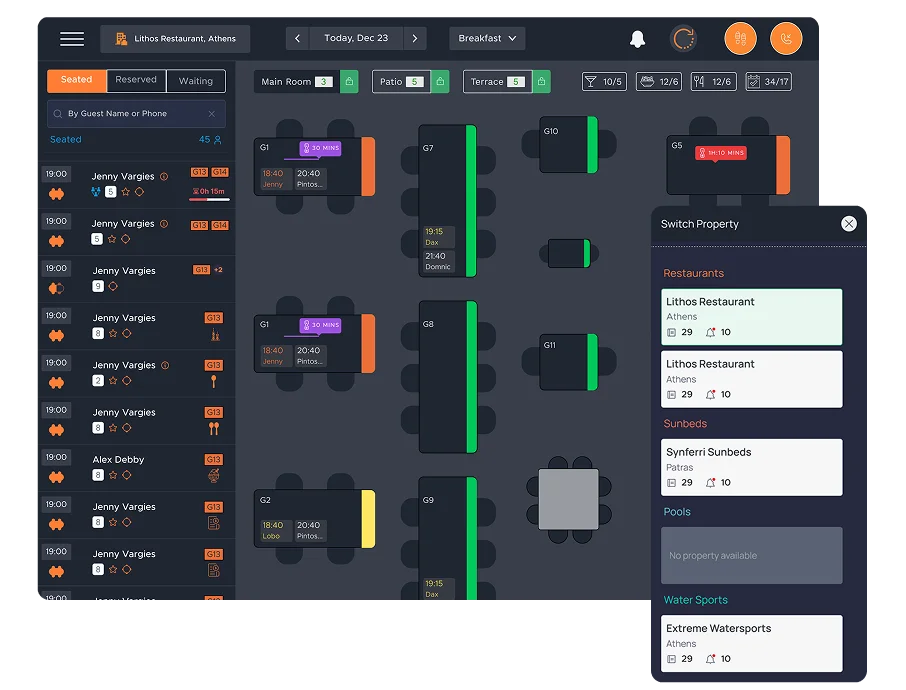Select Synferri Sunbeds Patras property
The image size is (906, 690).
click(751, 467)
